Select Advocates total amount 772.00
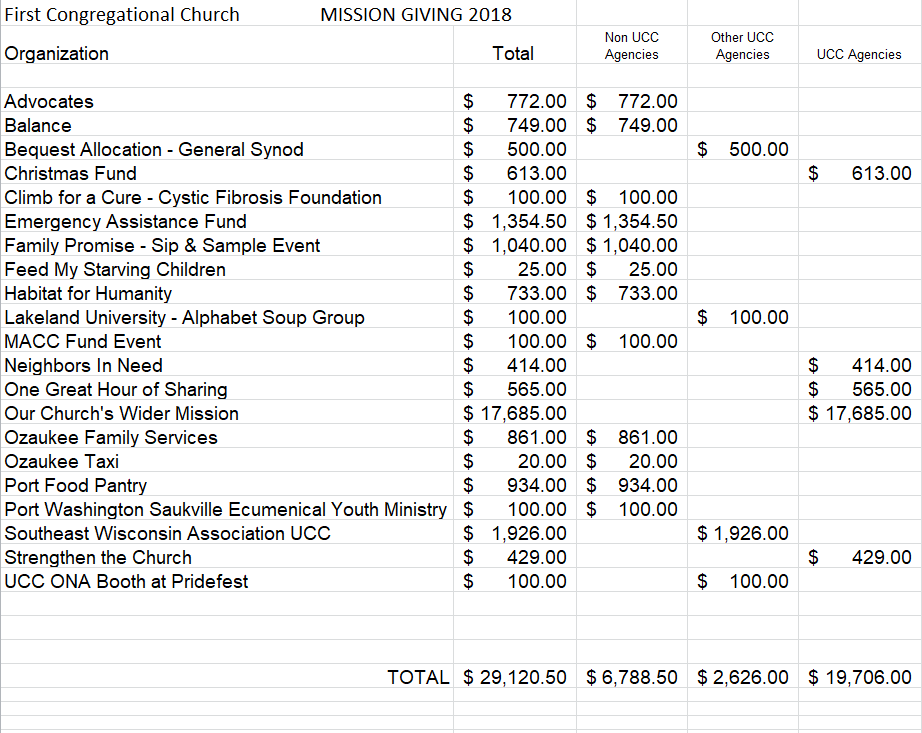922x733 pixels. [515, 101]
